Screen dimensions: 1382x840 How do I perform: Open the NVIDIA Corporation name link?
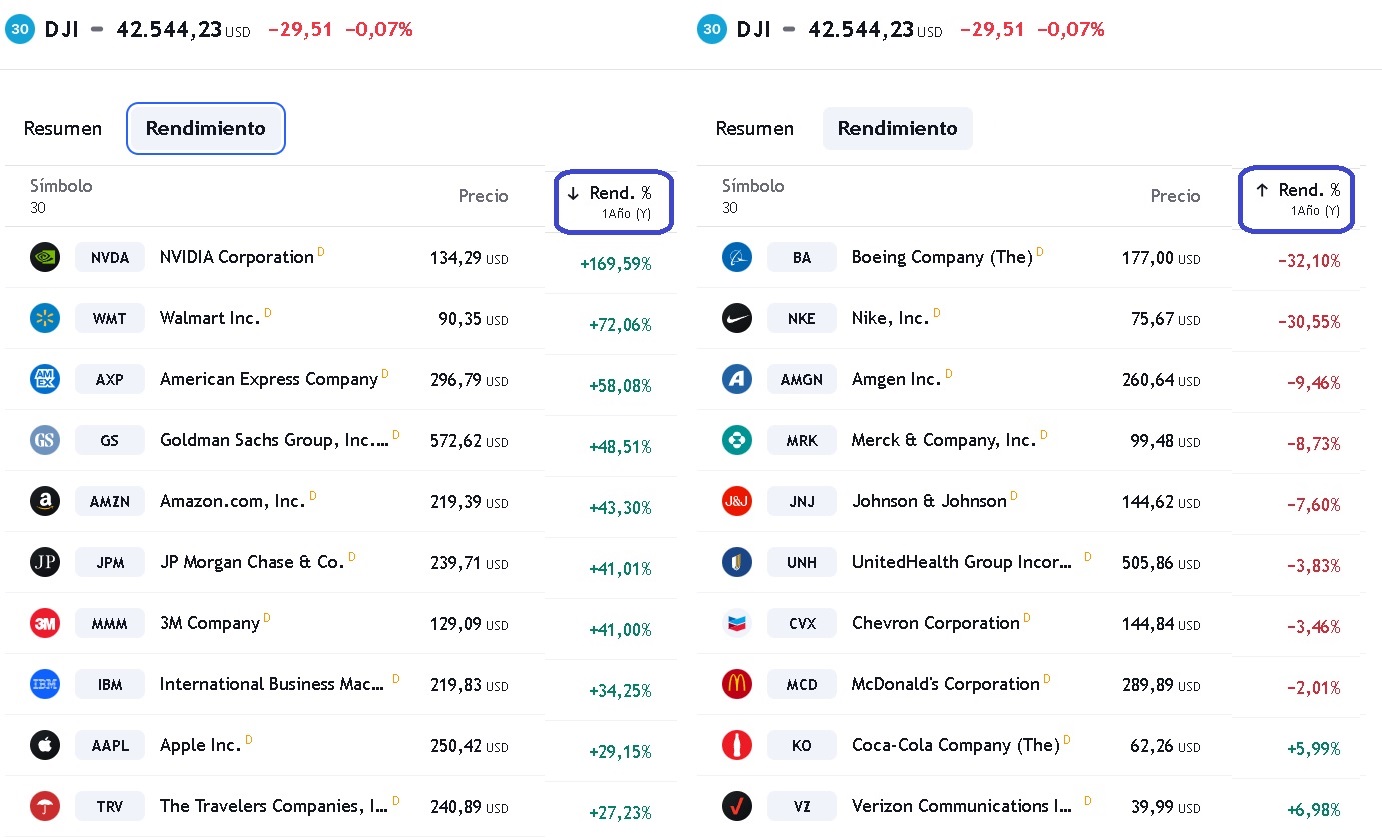tap(237, 257)
